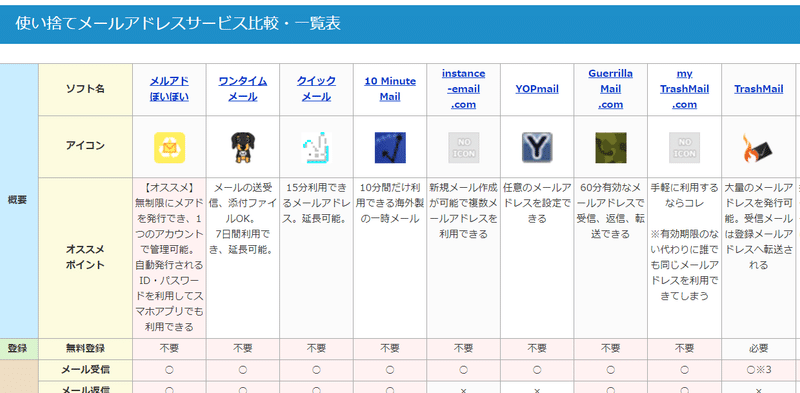Open the TrashMail link
The image size is (800, 393).
[759, 89]
